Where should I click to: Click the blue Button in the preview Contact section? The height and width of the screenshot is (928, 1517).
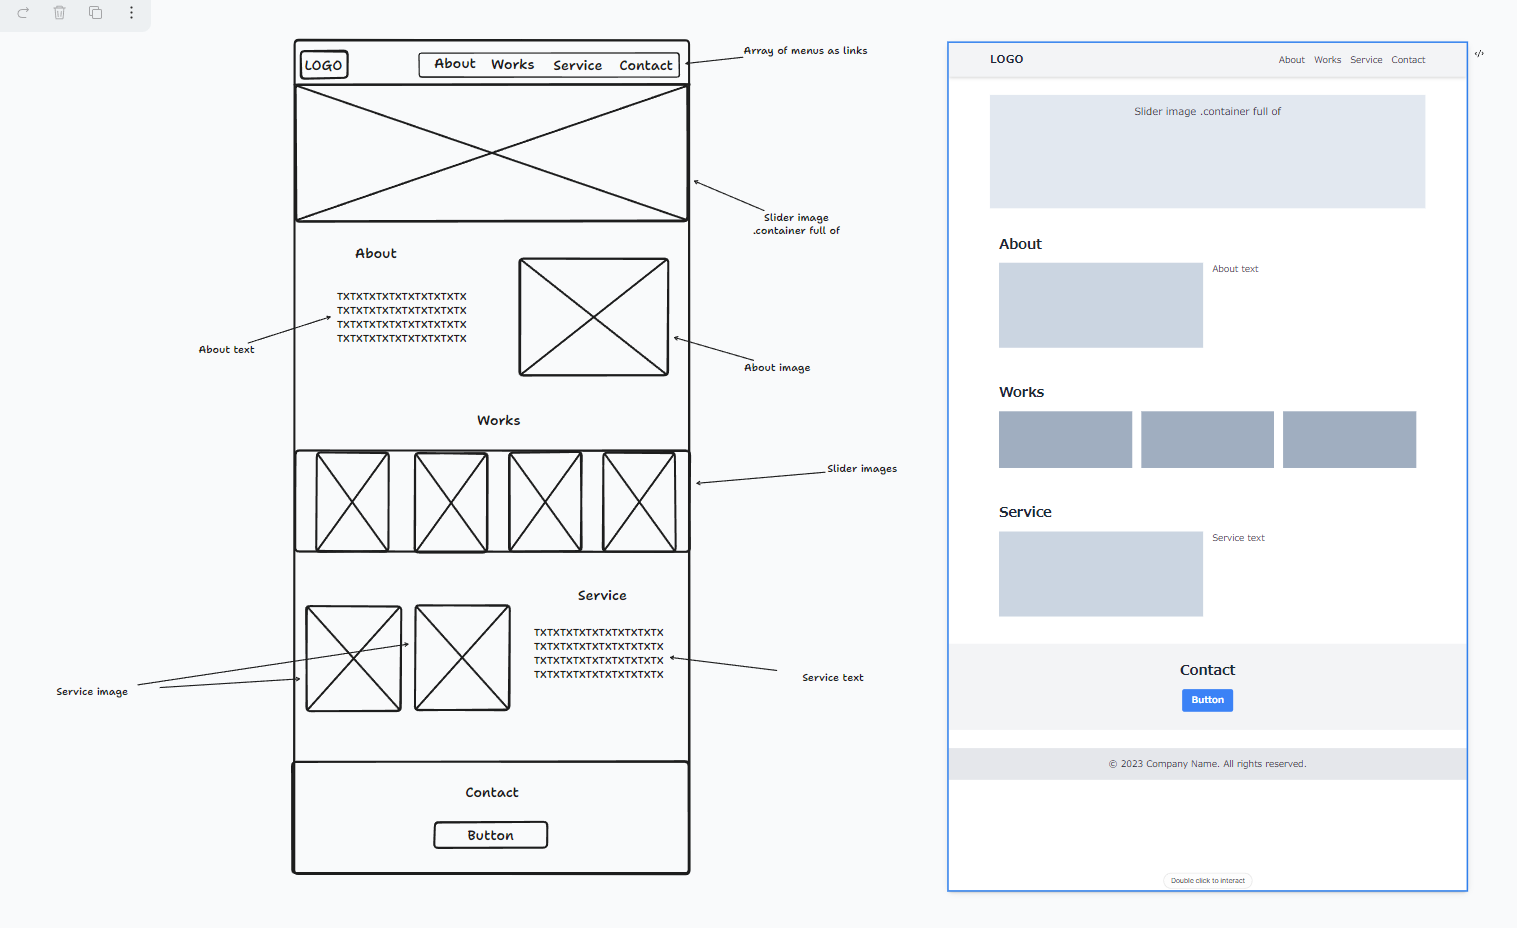click(1207, 700)
